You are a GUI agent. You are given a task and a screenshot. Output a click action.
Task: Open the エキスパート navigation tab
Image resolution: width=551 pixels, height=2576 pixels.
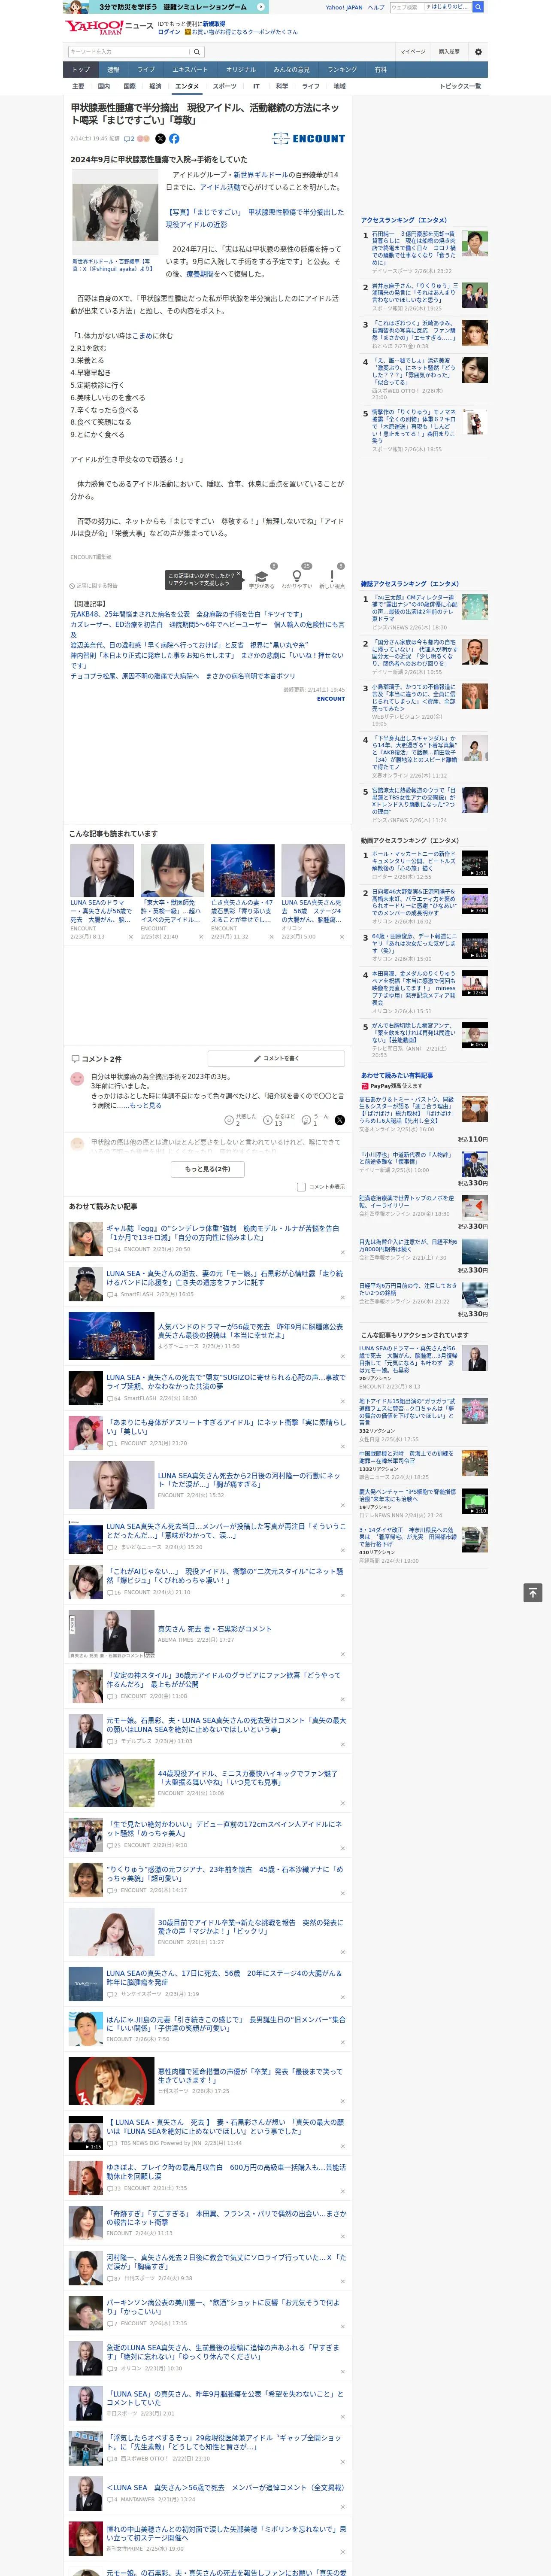[x=190, y=70]
